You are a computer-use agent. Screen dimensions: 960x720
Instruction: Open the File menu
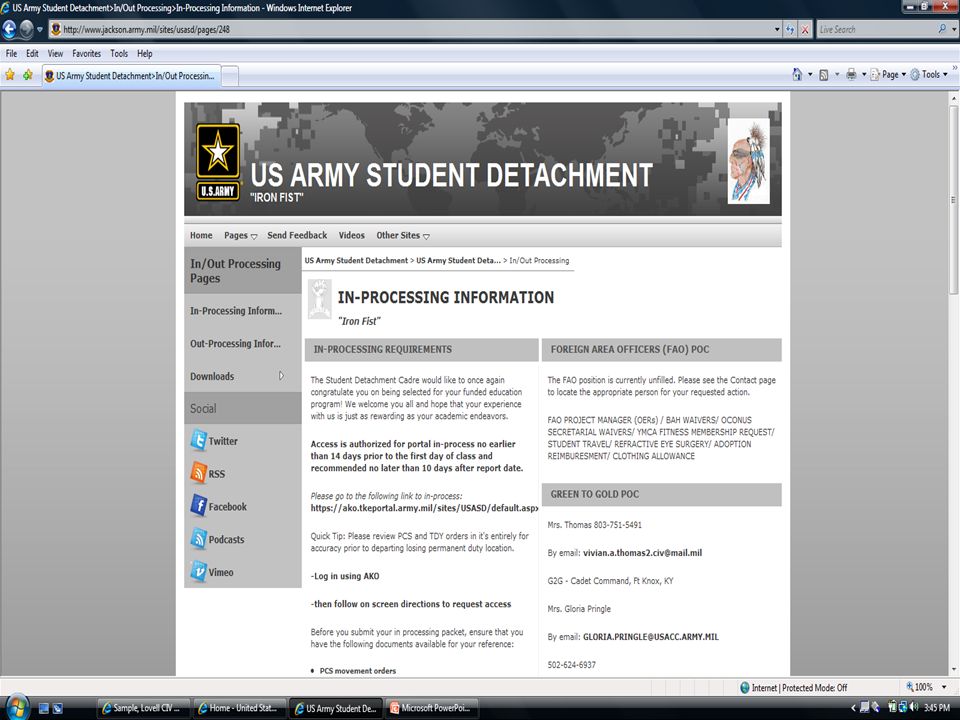[x=11, y=53]
